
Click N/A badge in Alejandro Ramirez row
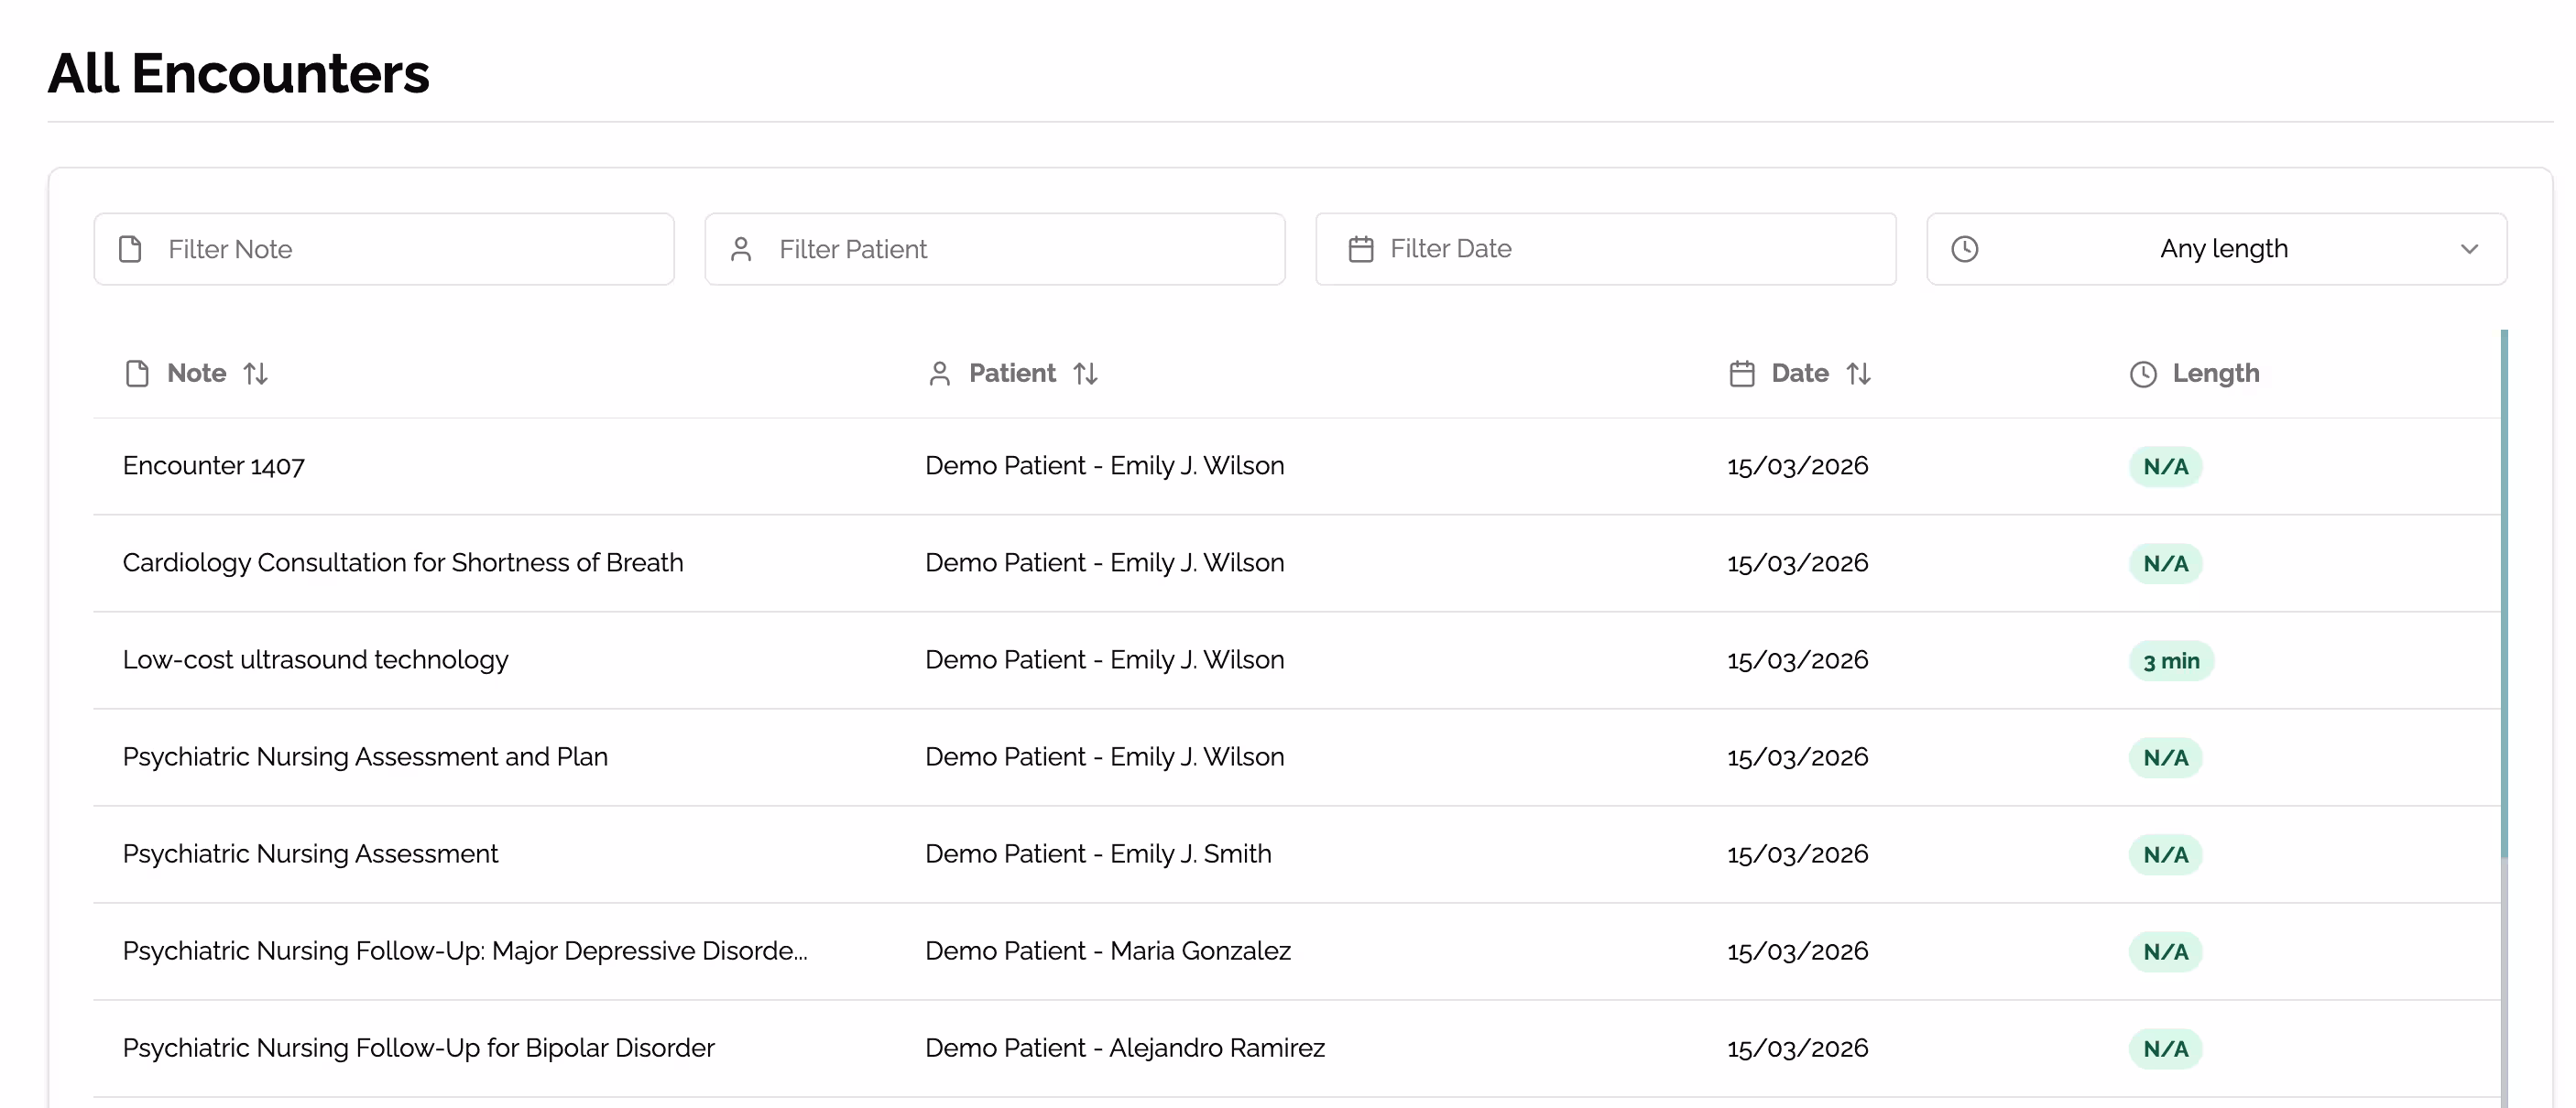click(x=2166, y=1049)
